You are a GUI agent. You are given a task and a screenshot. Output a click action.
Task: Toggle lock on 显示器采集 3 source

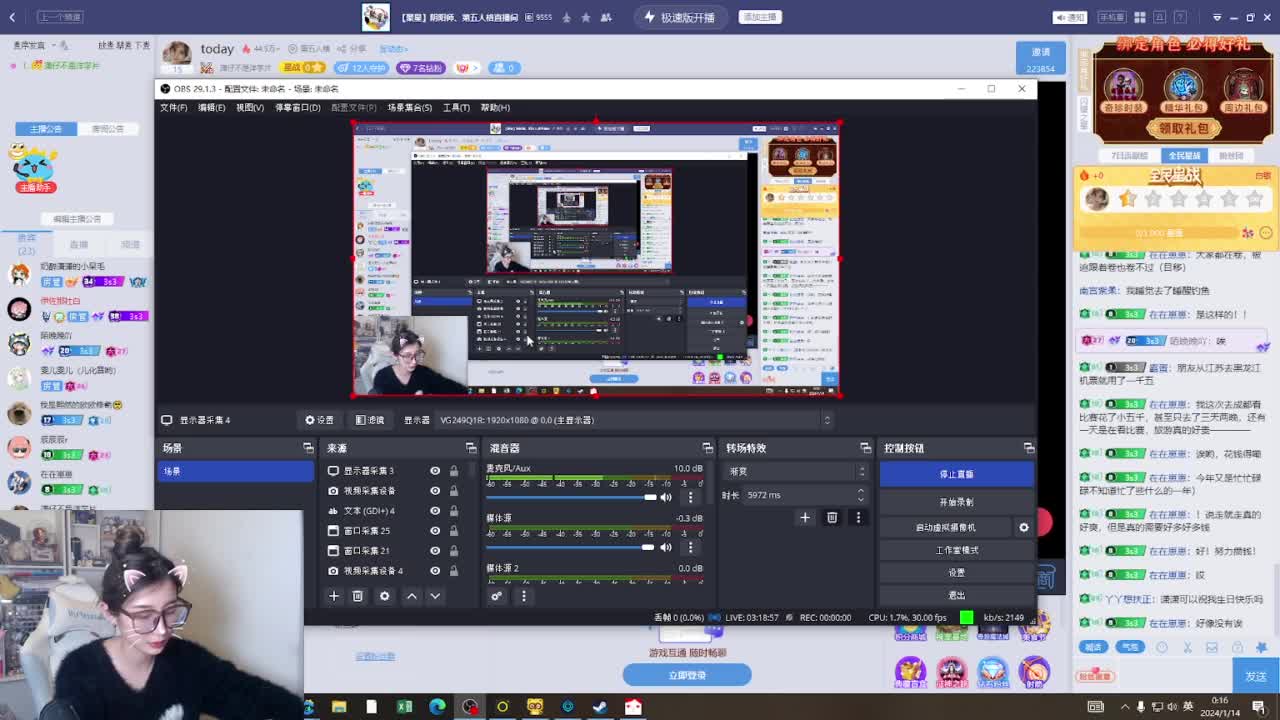pyautogui.click(x=453, y=471)
